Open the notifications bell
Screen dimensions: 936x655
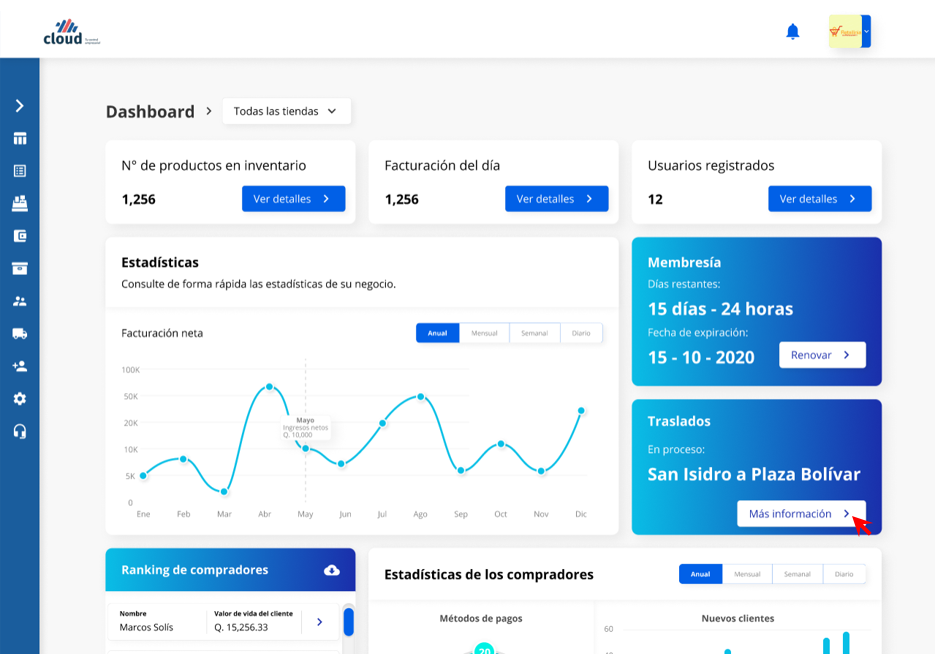click(792, 31)
